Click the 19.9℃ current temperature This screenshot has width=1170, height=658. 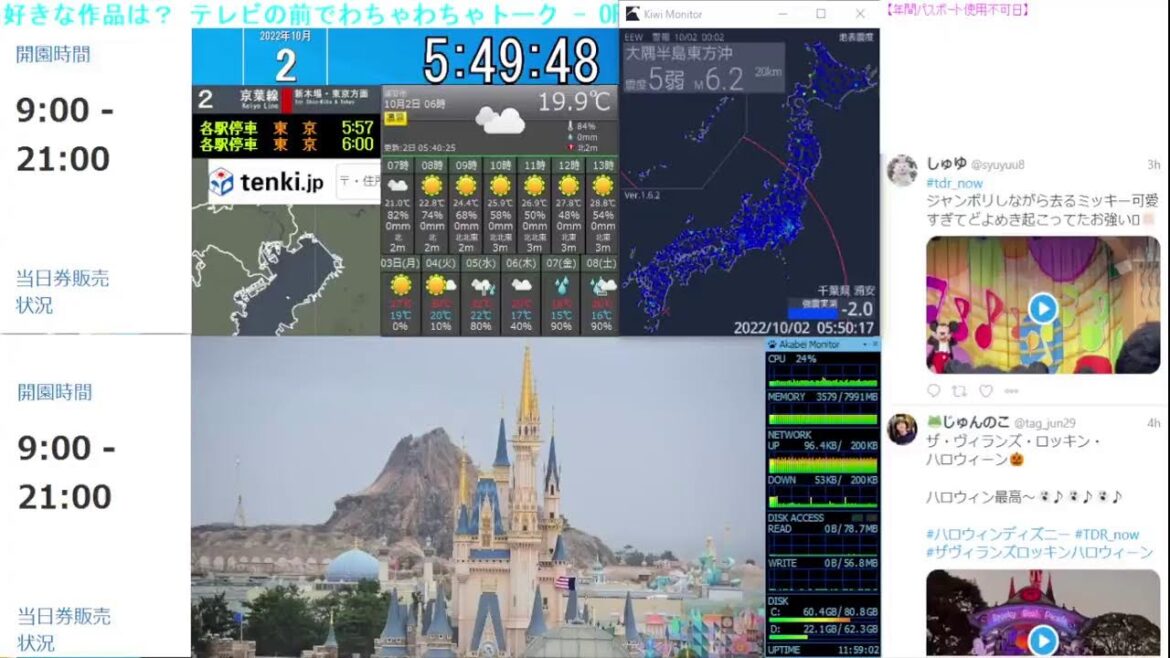pos(573,101)
